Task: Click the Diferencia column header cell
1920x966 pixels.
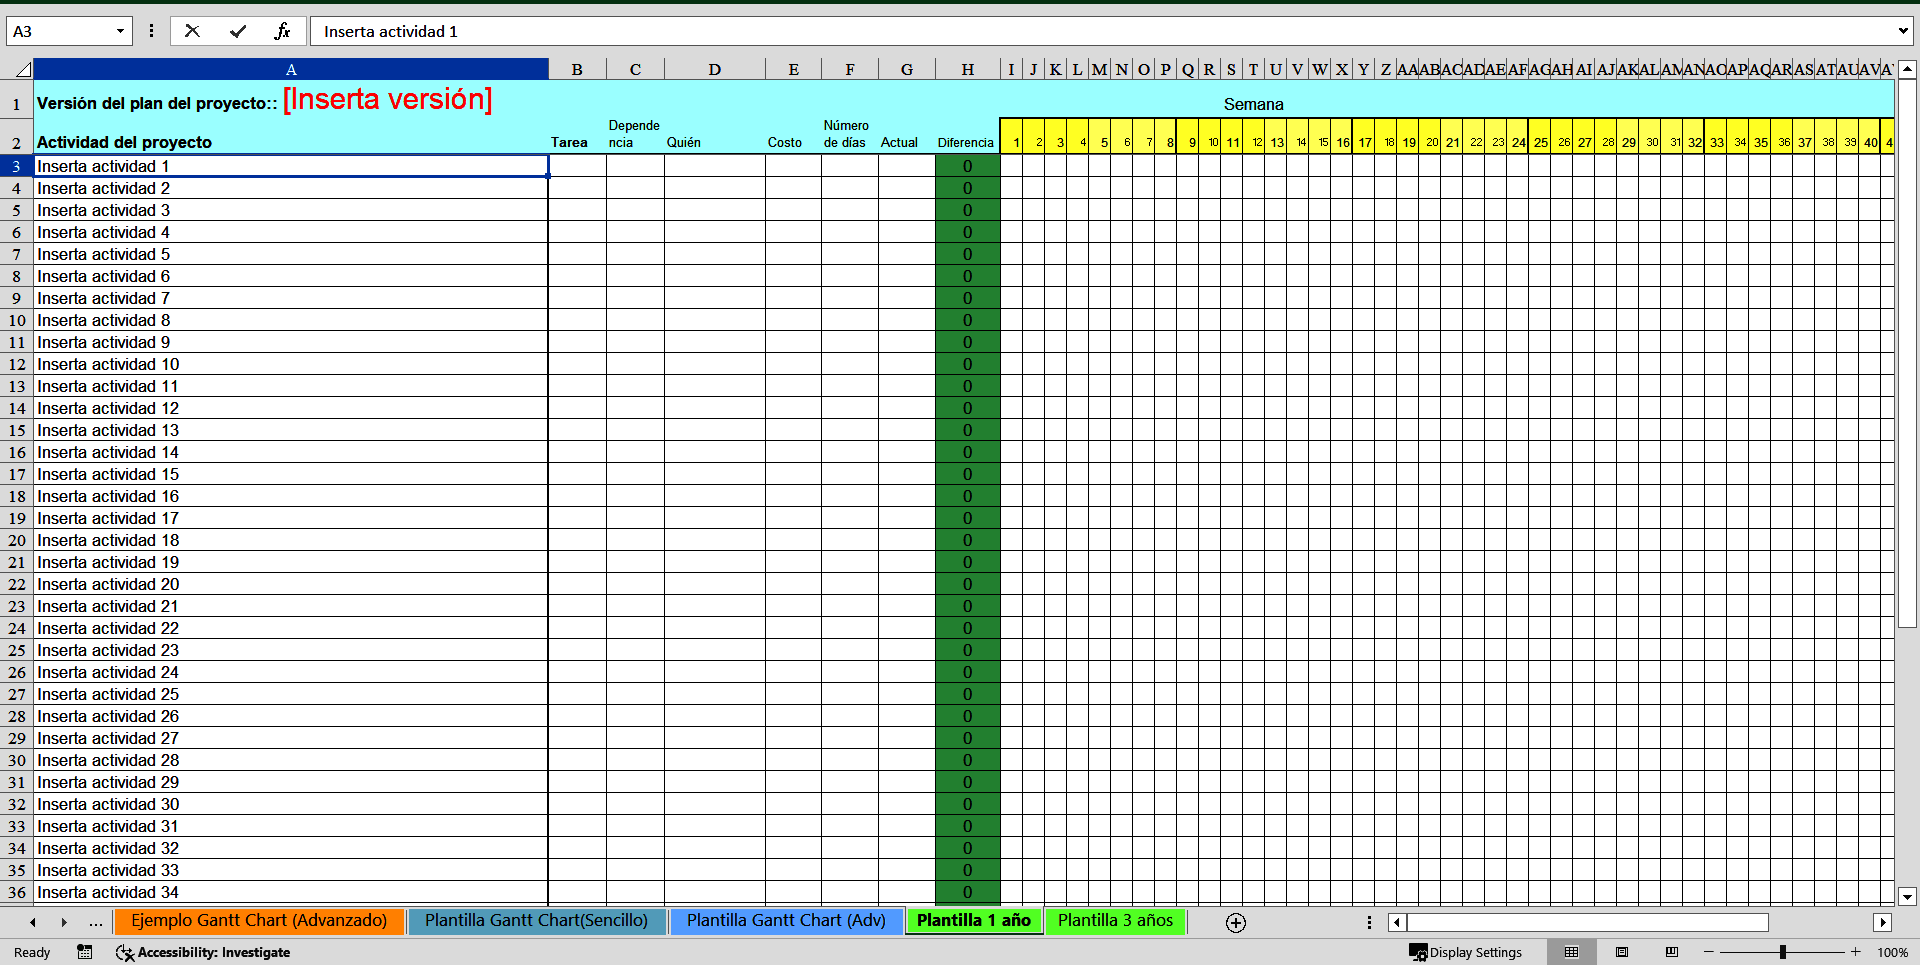Action: 967,136
